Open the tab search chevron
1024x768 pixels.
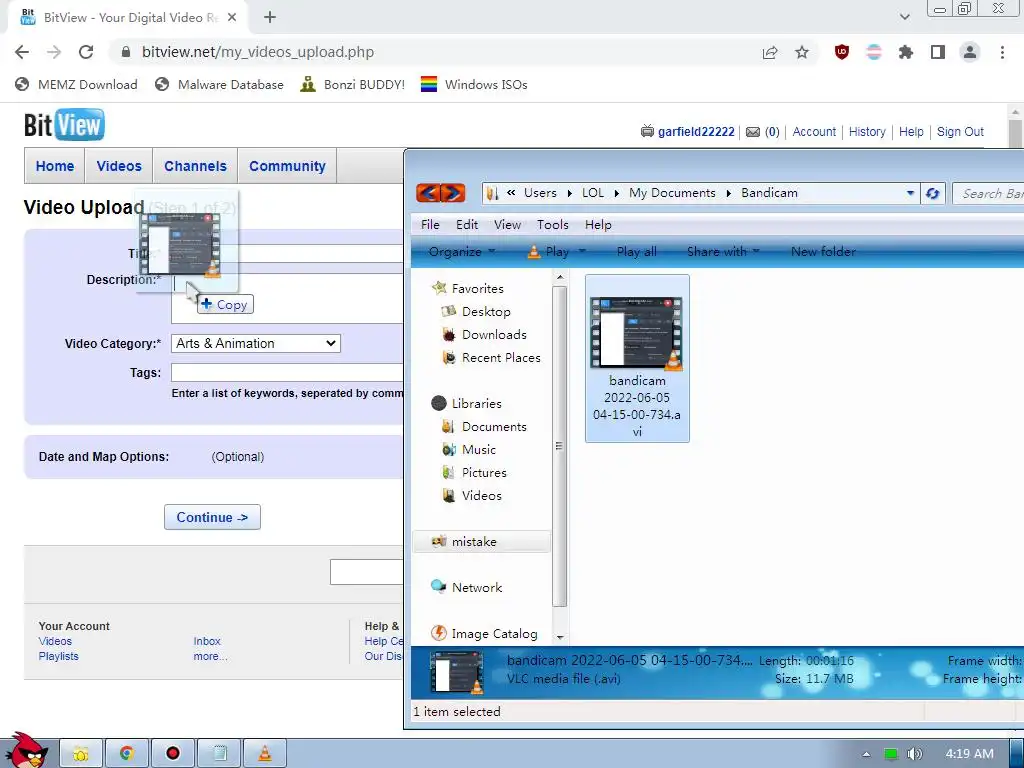click(x=904, y=17)
